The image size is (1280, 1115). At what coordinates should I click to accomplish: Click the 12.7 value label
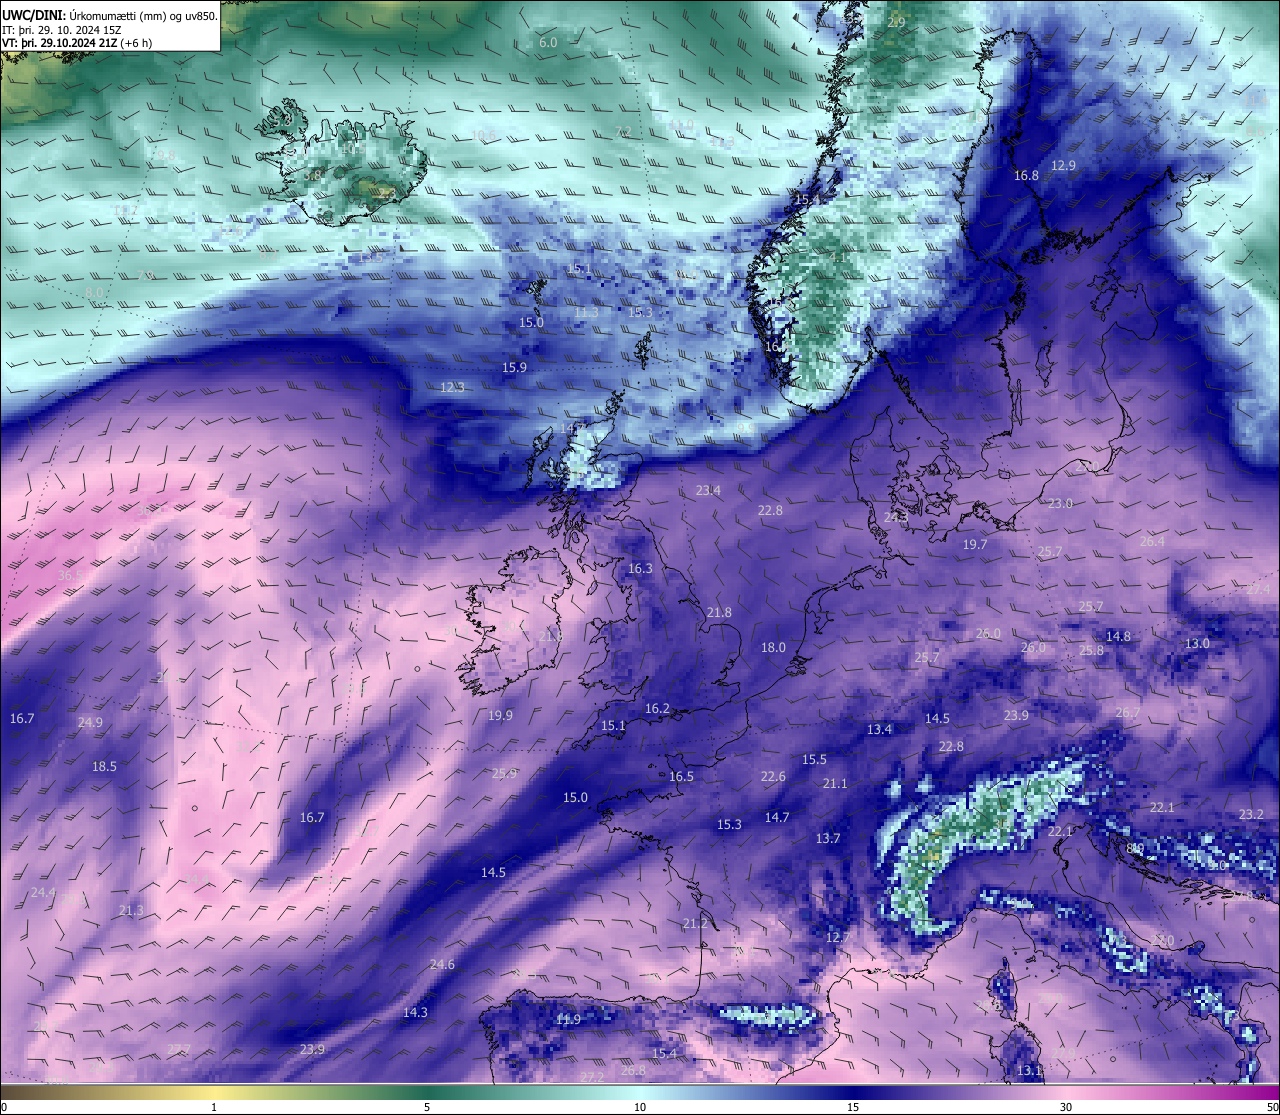(838, 937)
